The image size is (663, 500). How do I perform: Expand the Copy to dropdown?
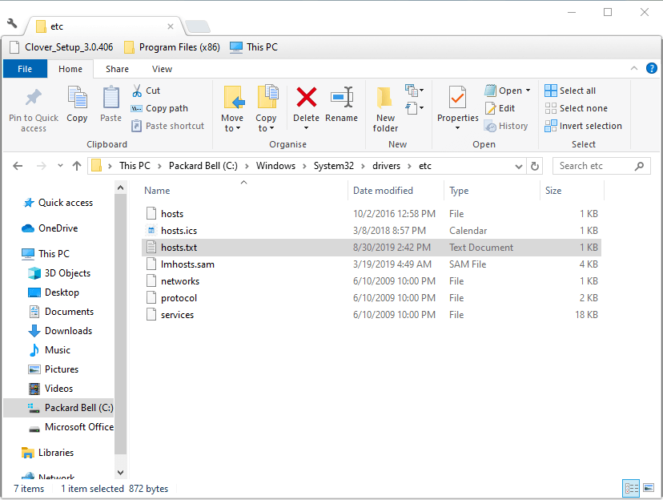point(267,128)
